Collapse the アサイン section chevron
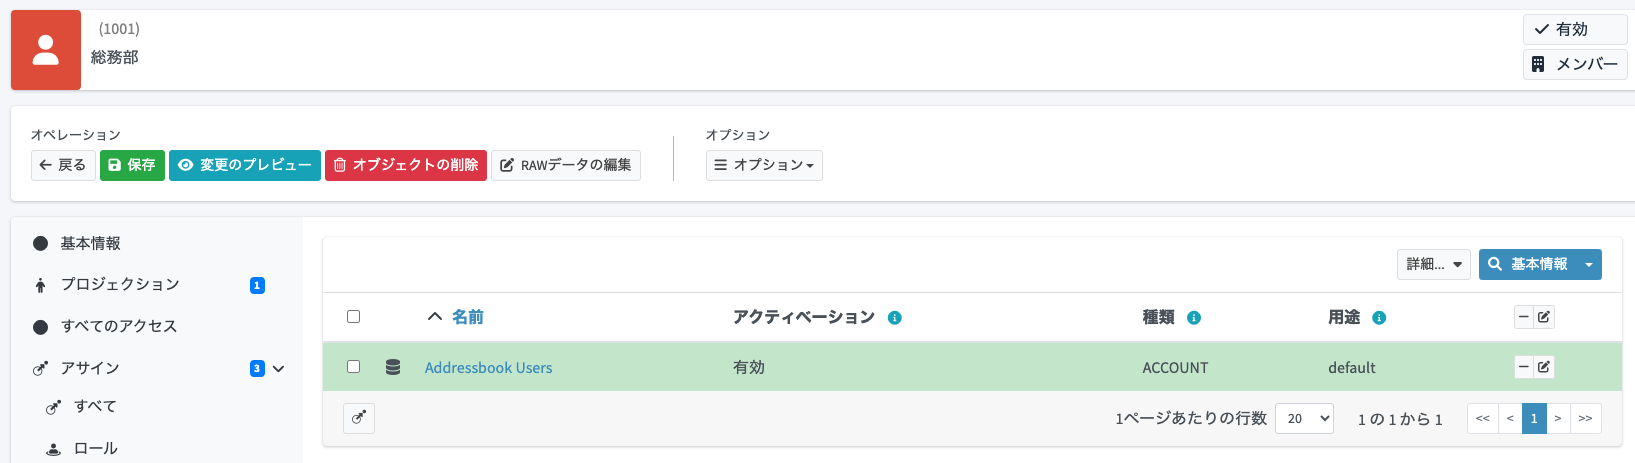1635x463 pixels. (x=279, y=369)
